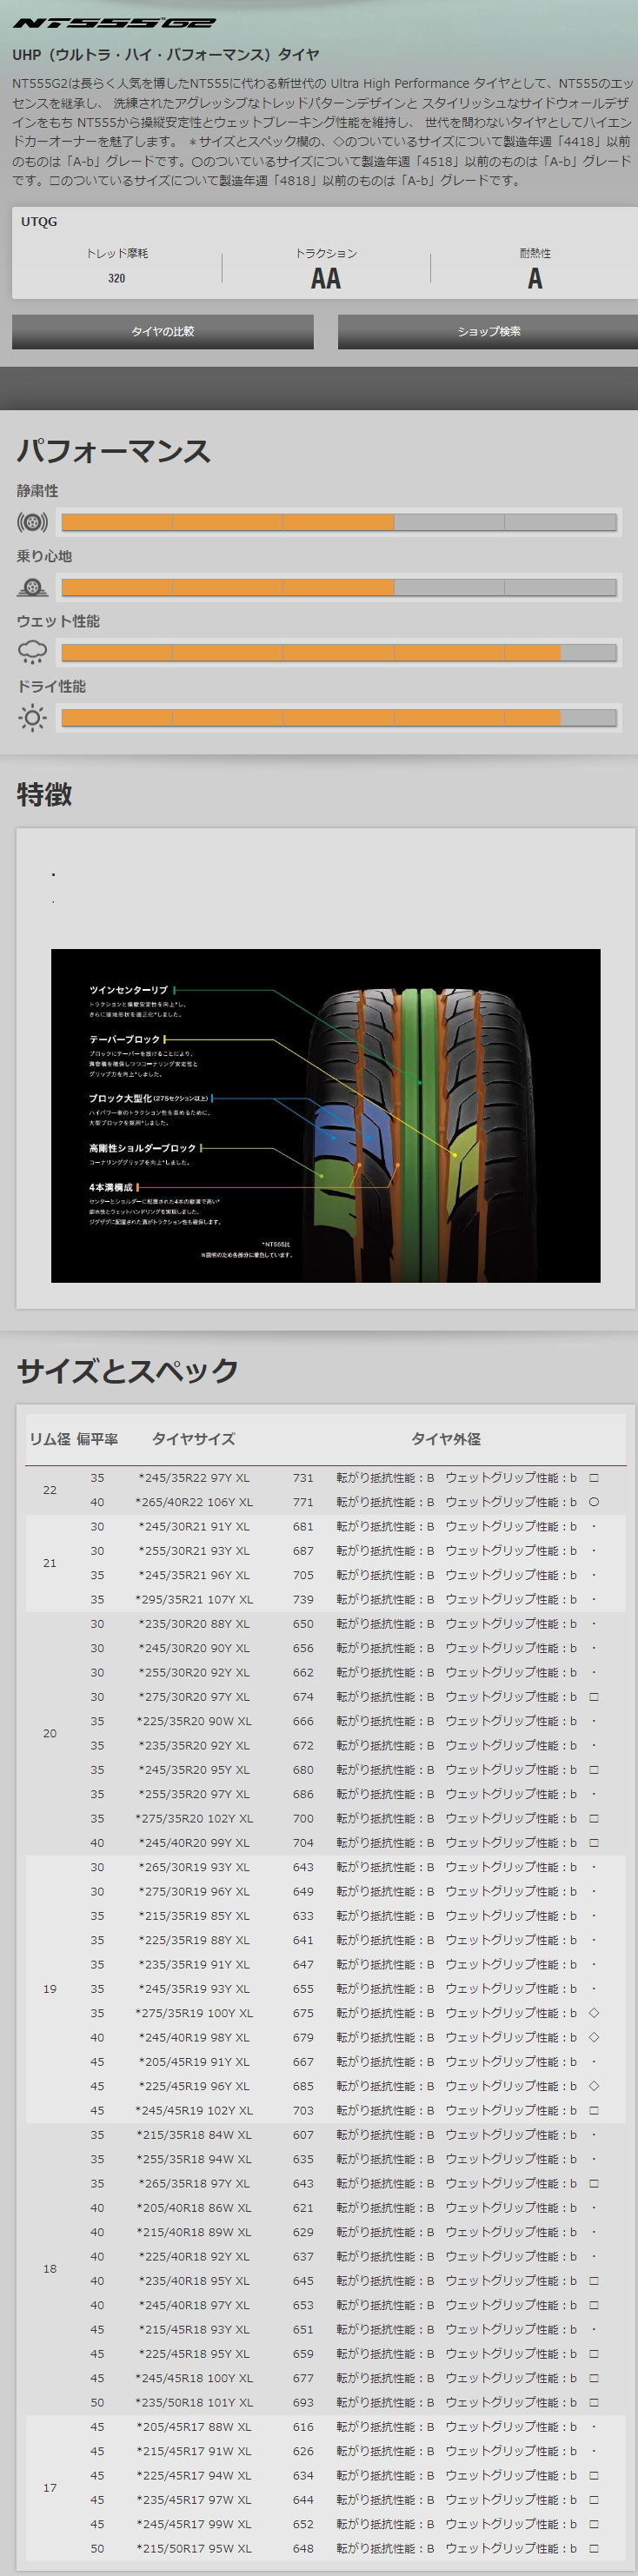Click the square mark in the 275/30R20 row

(x=594, y=1697)
